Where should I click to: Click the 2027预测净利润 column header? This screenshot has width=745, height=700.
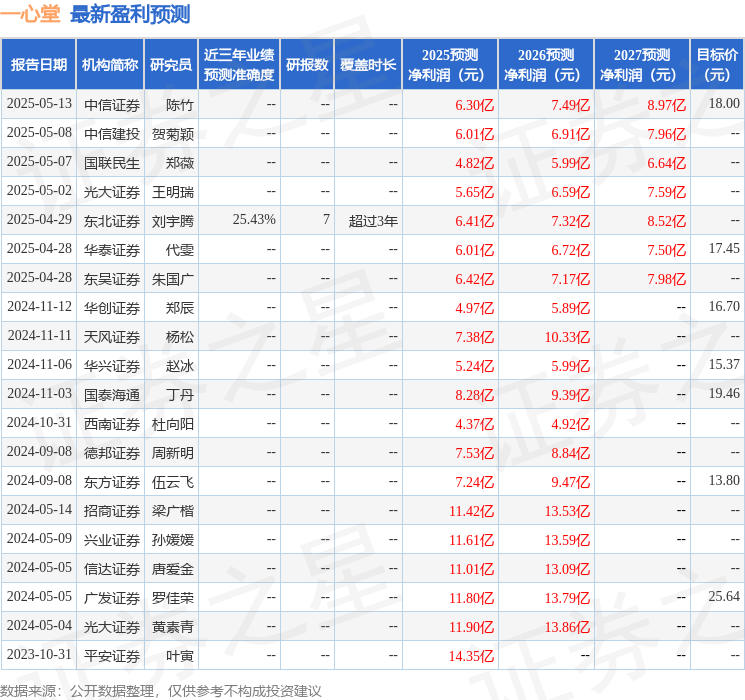[642, 65]
